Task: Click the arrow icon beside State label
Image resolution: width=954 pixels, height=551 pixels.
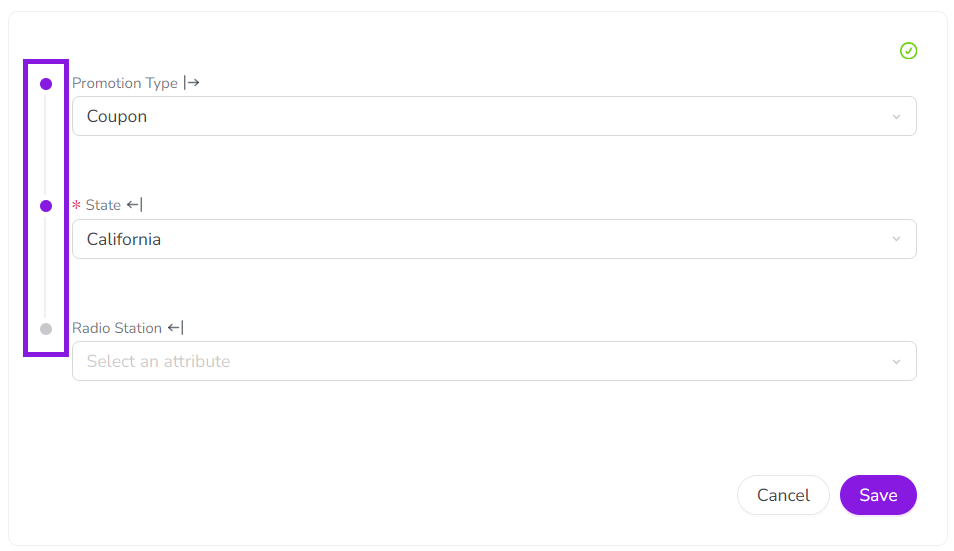Action: click(134, 205)
